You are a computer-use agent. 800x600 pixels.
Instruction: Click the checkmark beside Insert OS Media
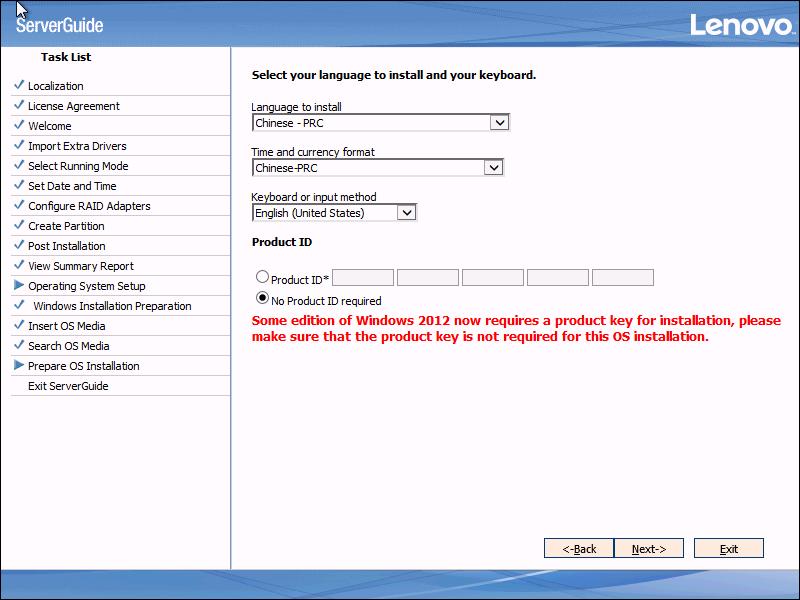tap(19, 326)
